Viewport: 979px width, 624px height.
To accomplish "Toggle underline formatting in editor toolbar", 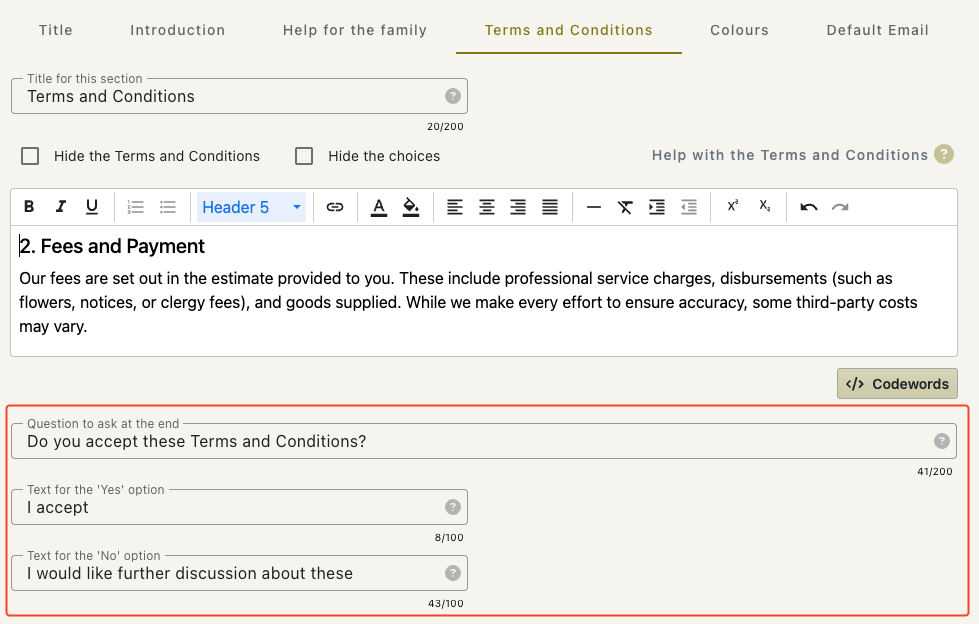I will (92, 207).
